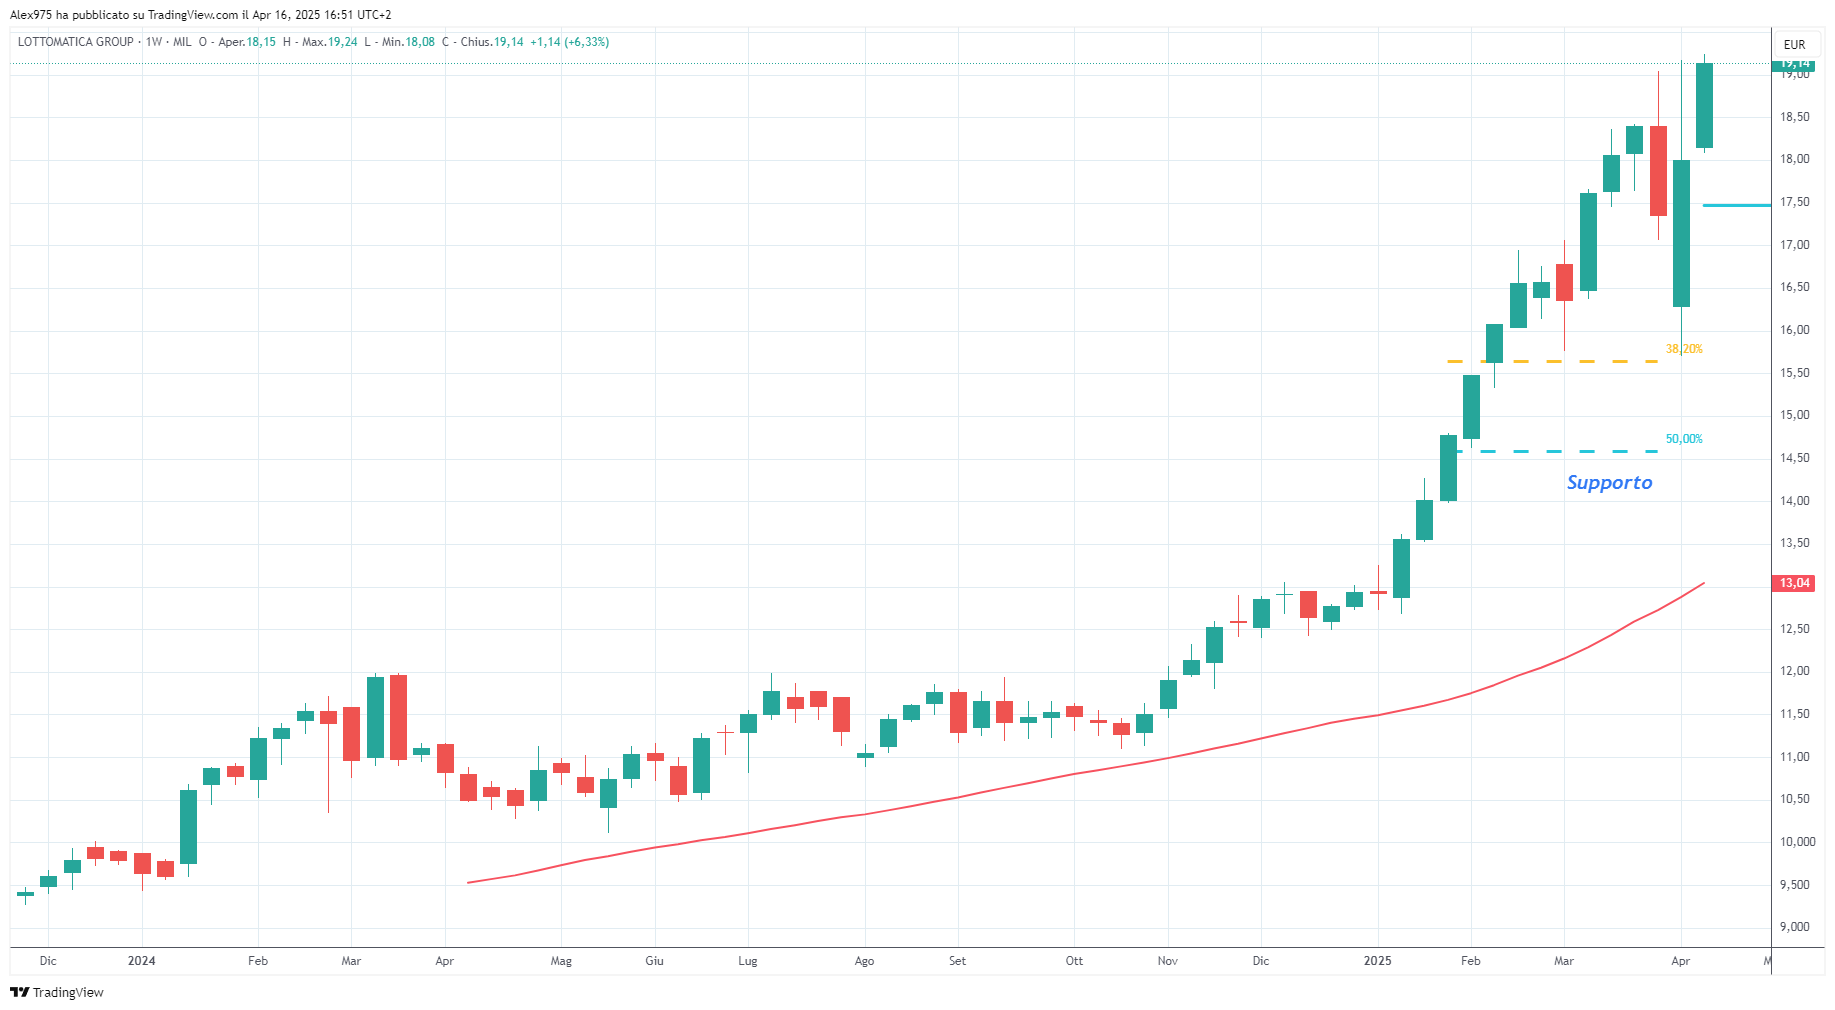
Task: Click the Min.18,08 low value
Action: 408,42
